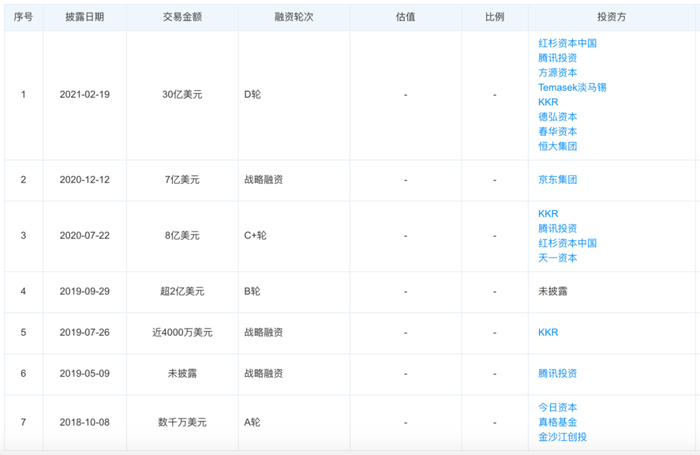The width and height of the screenshot is (700, 455).
Task: Click the 春华资本 investor link
Action: tap(557, 132)
